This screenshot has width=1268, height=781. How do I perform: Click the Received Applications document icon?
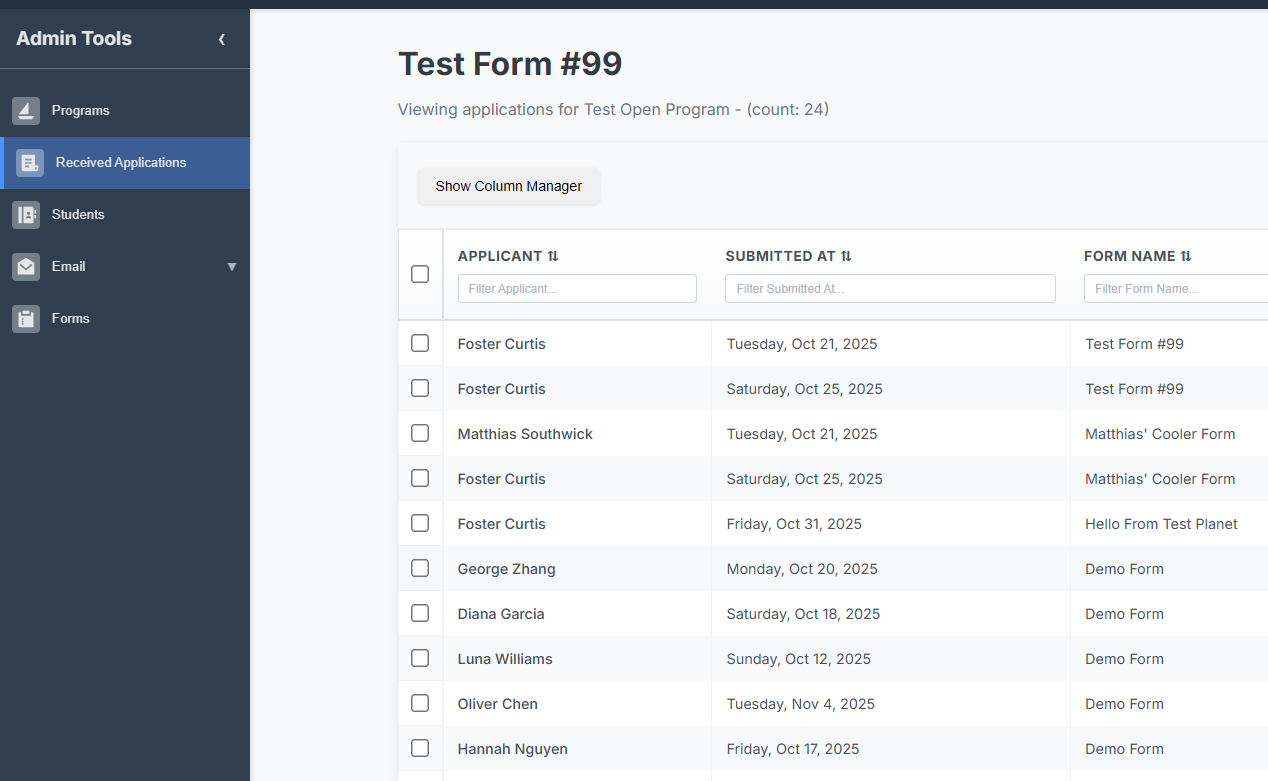pos(29,162)
